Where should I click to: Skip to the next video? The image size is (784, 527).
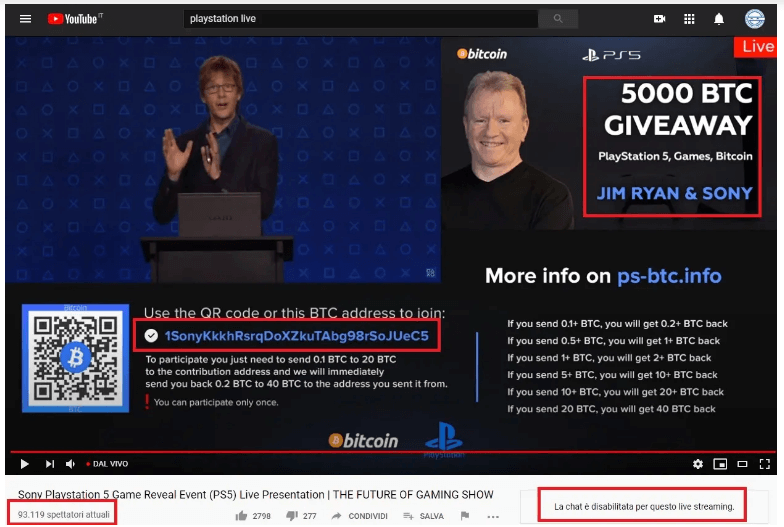click(x=50, y=464)
